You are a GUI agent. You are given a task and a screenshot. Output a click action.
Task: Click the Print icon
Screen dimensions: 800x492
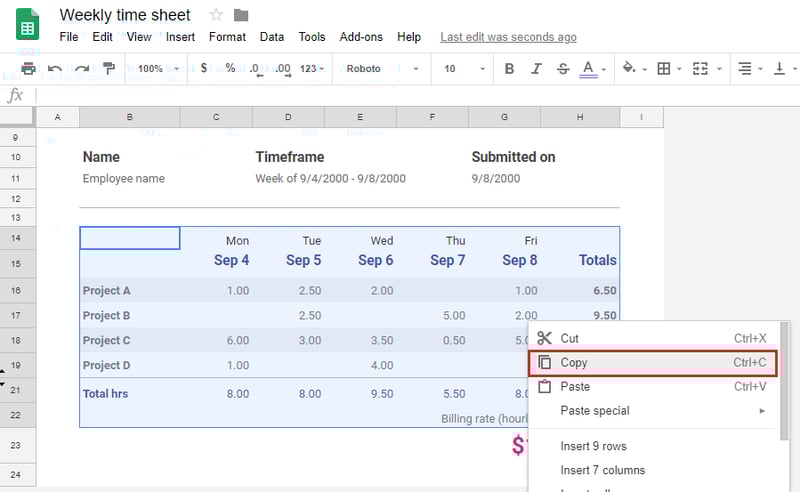29,68
